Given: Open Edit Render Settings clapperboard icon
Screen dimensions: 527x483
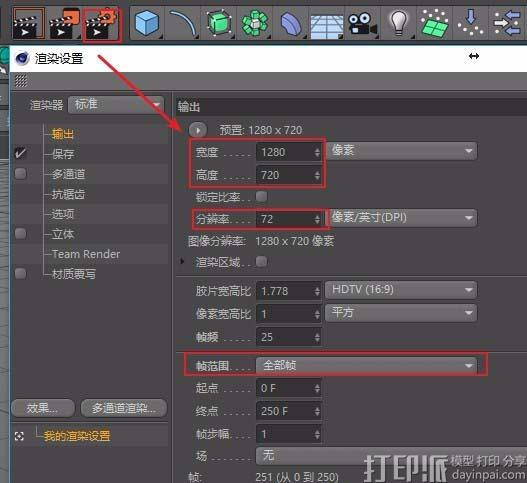Looking at the screenshot, I should 102,24.
